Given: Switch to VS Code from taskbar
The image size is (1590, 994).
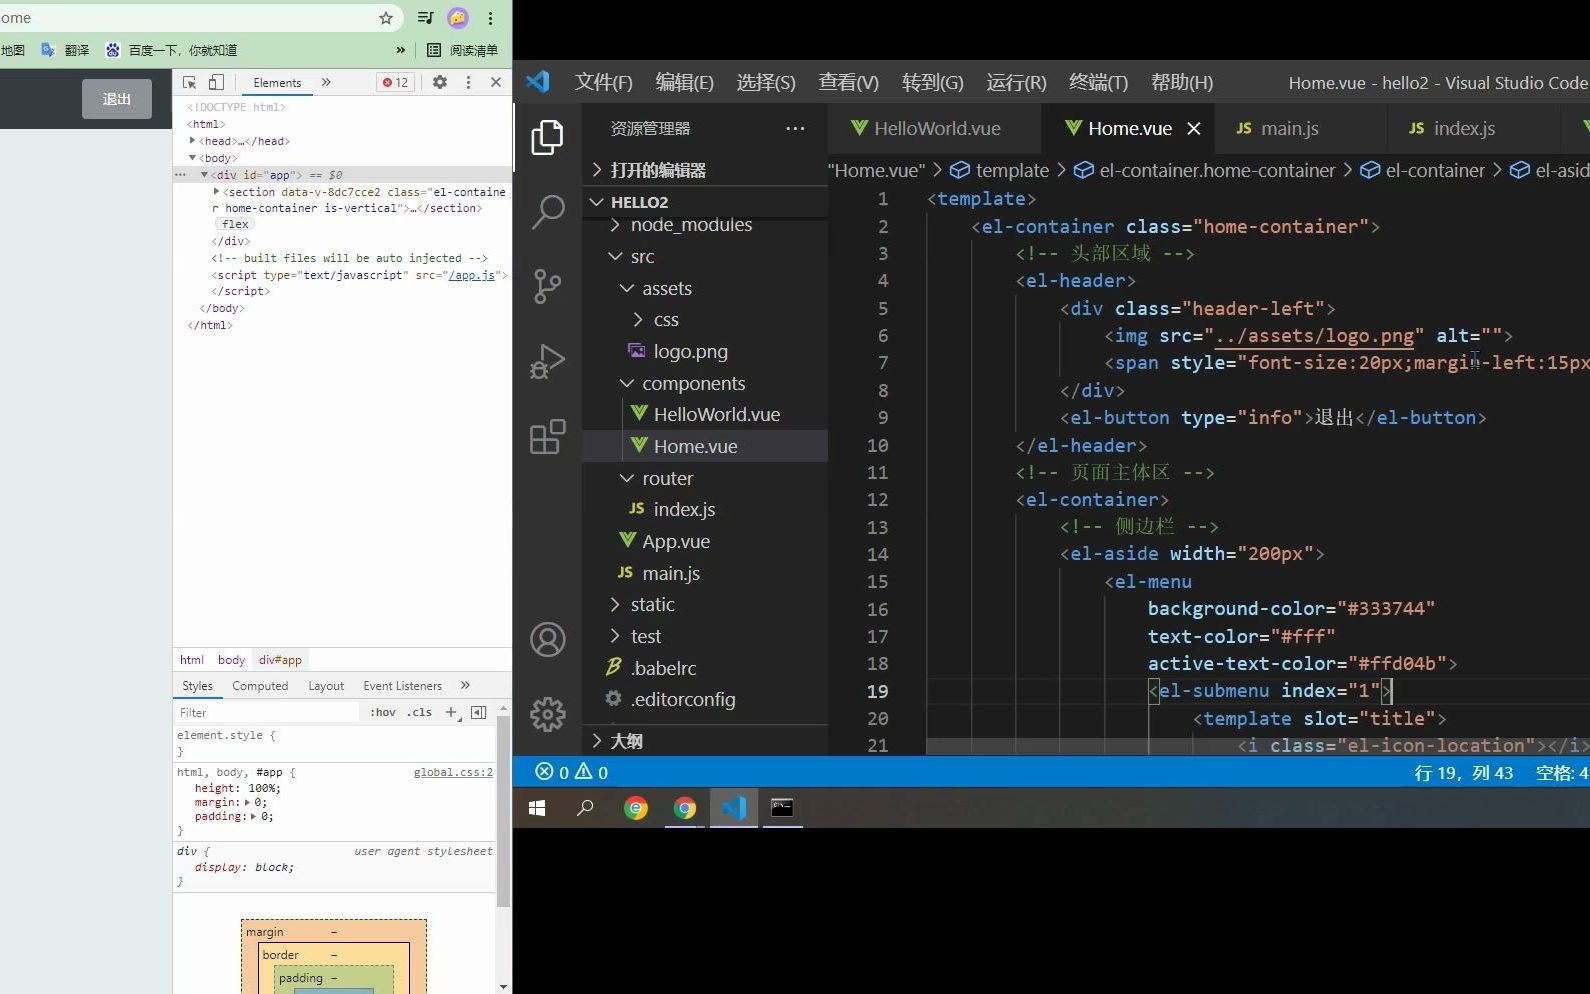Looking at the screenshot, I should (x=733, y=808).
